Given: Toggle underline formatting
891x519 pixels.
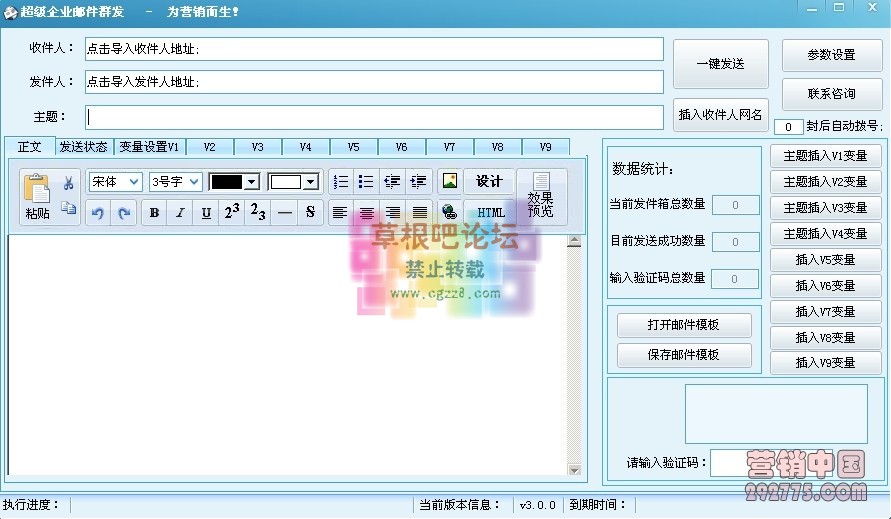Looking at the screenshot, I should (x=206, y=213).
